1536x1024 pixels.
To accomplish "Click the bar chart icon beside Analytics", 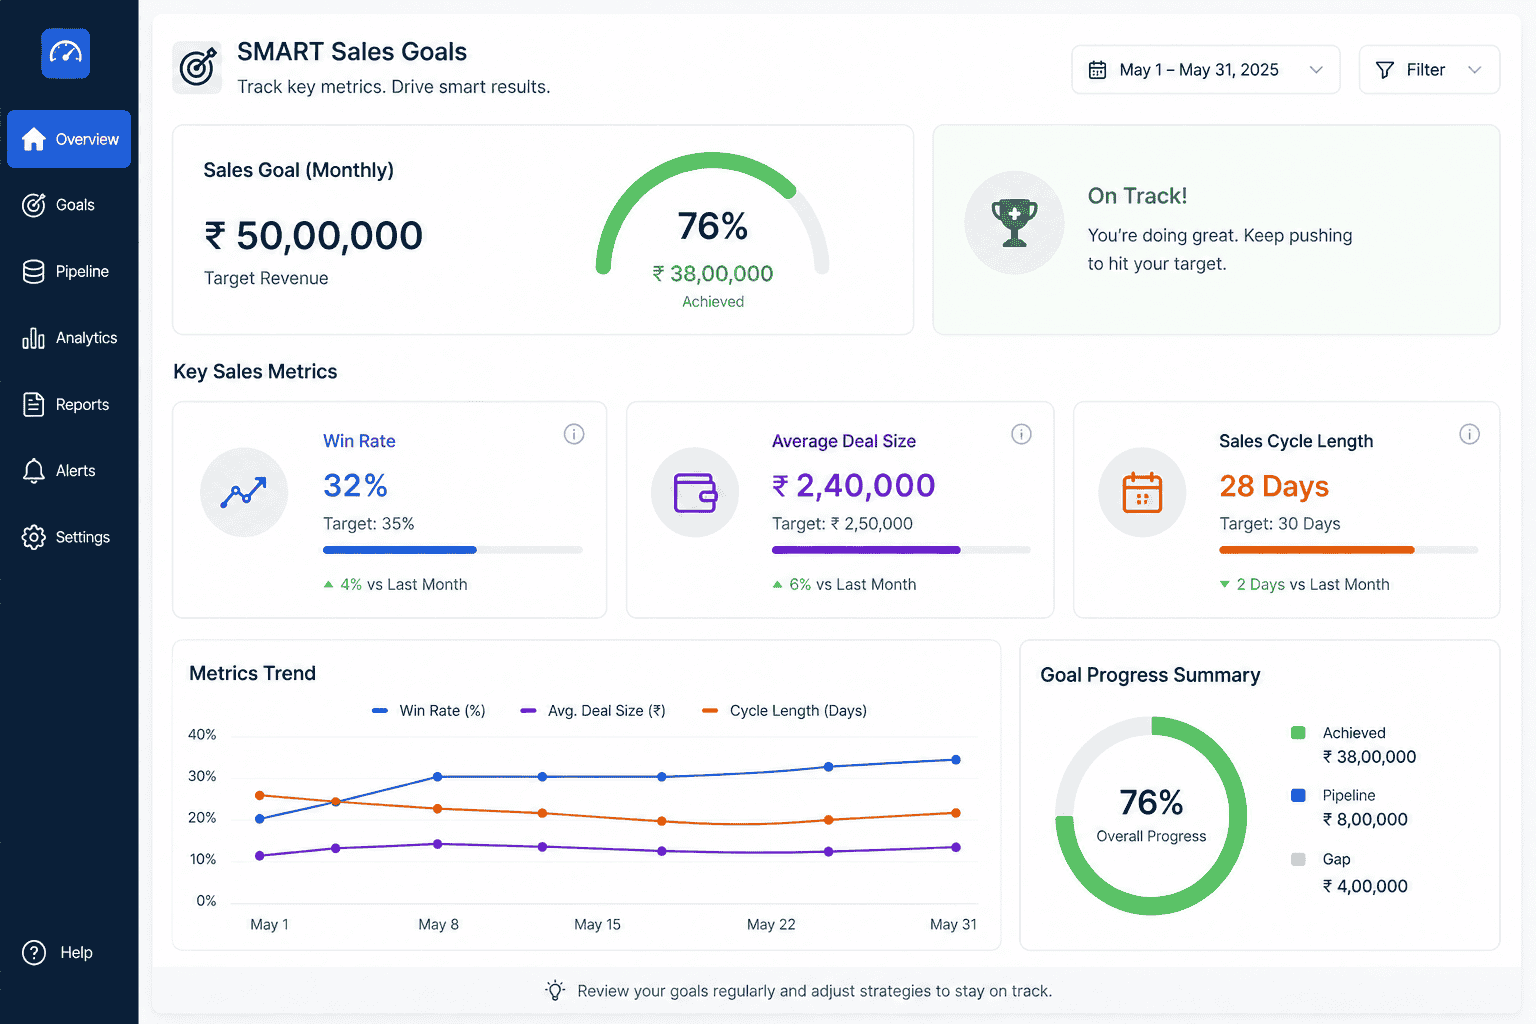I will pyautogui.click(x=34, y=338).
